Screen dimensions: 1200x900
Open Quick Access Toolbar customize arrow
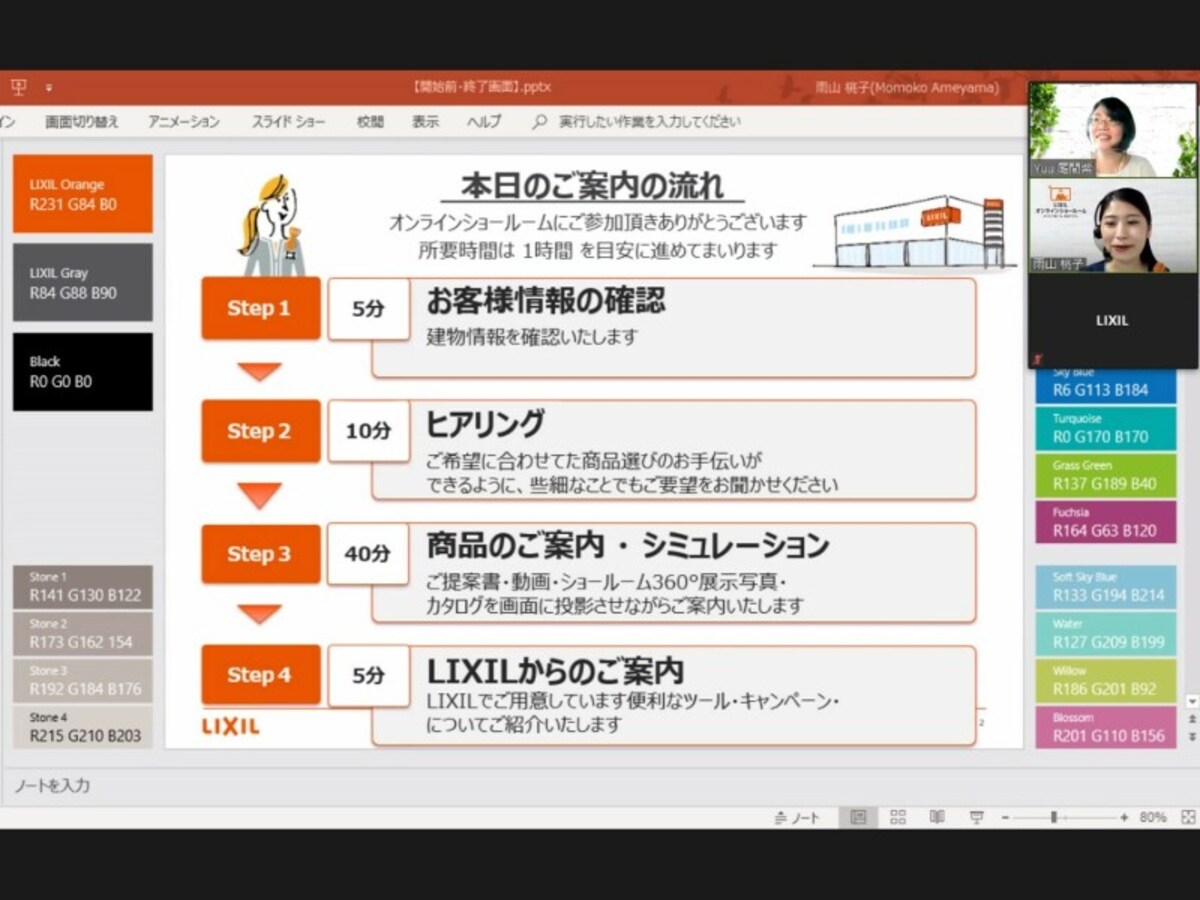coord(49,88)
